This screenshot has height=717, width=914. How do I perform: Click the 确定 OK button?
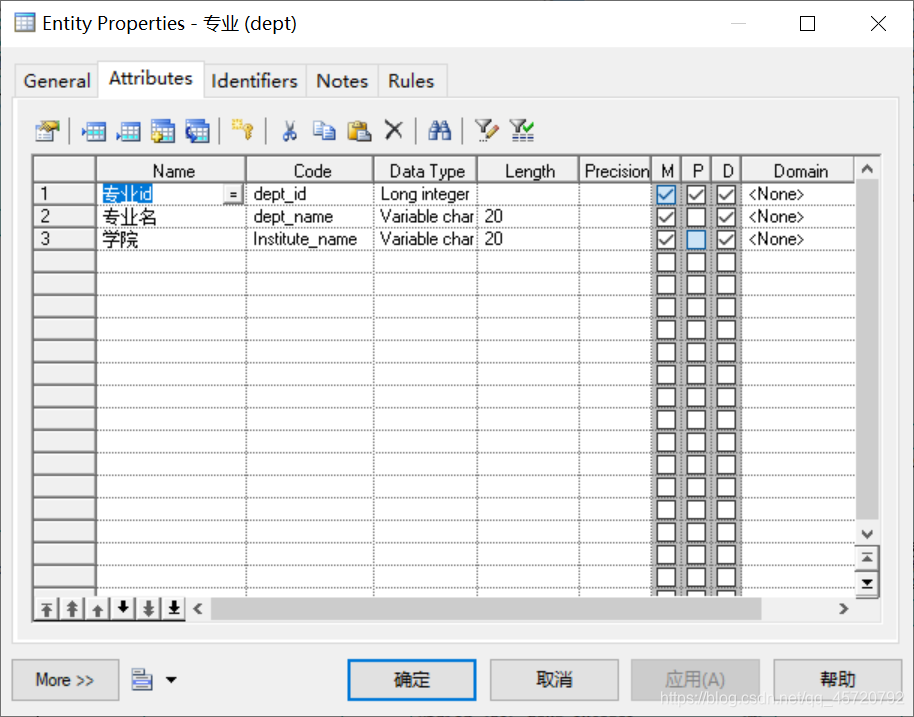tap(412, 680)
